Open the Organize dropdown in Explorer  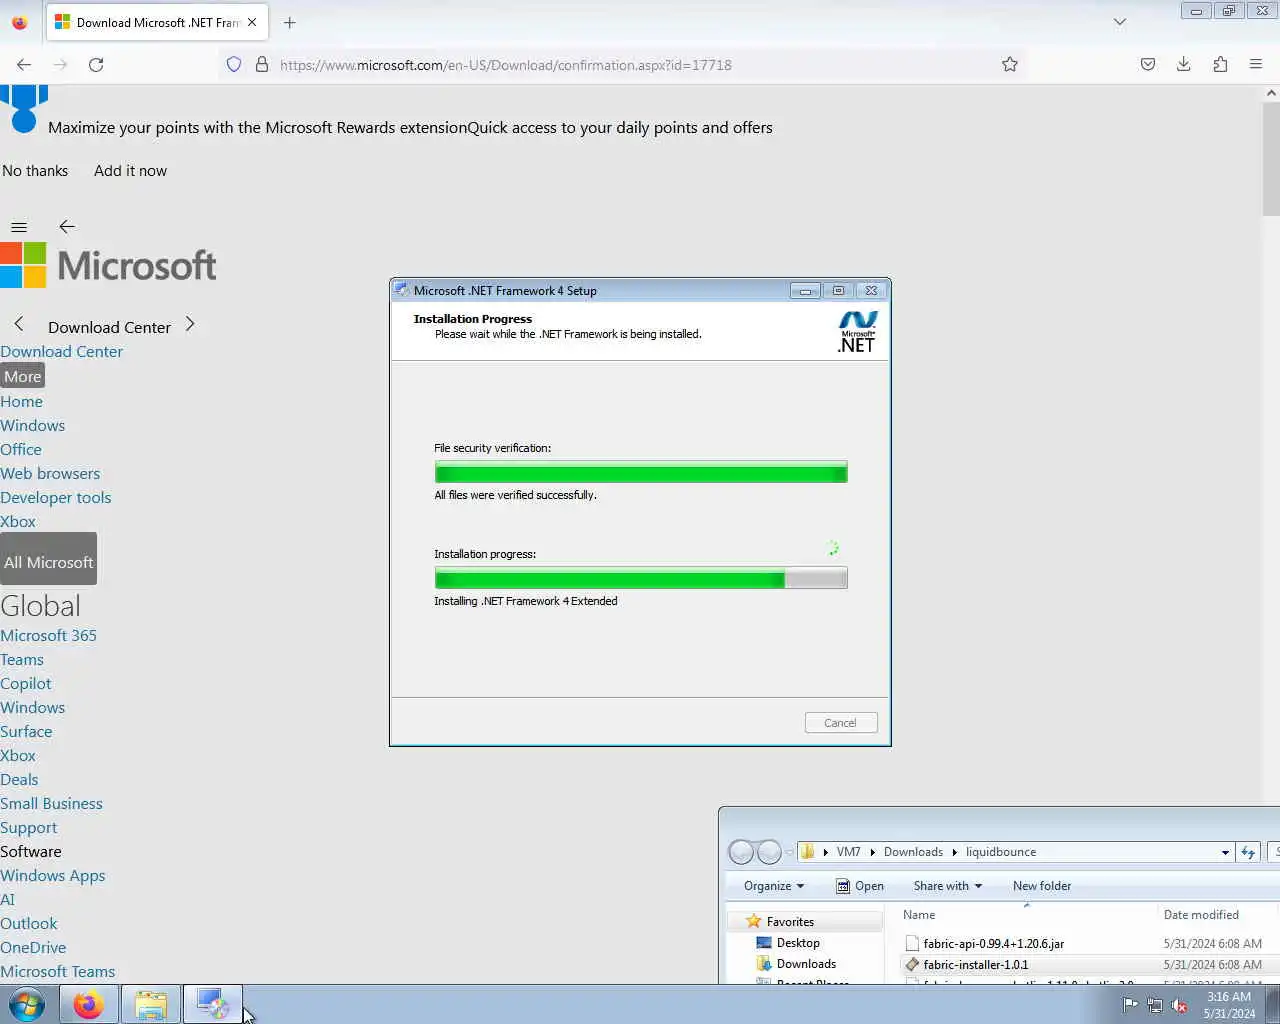(773, 886)
